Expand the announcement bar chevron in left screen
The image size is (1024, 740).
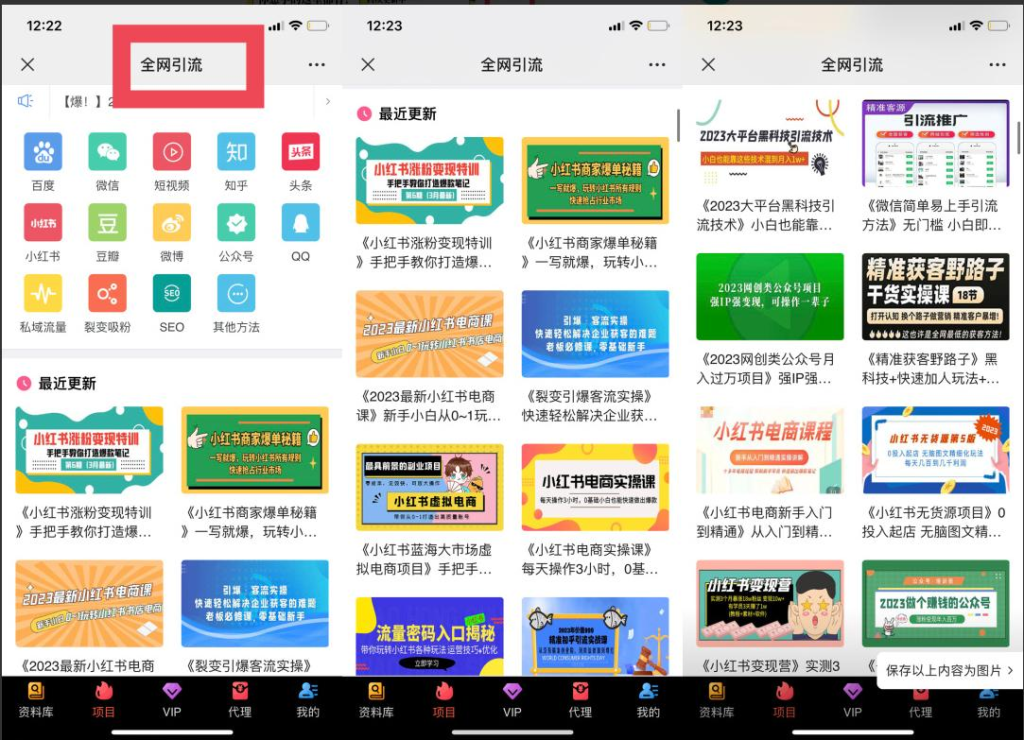tap(328, 101)
